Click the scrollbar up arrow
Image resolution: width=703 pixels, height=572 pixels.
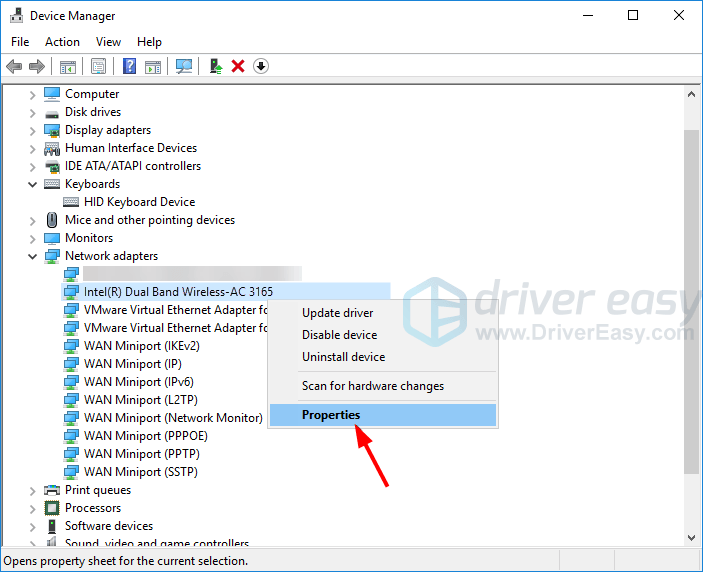691,94
